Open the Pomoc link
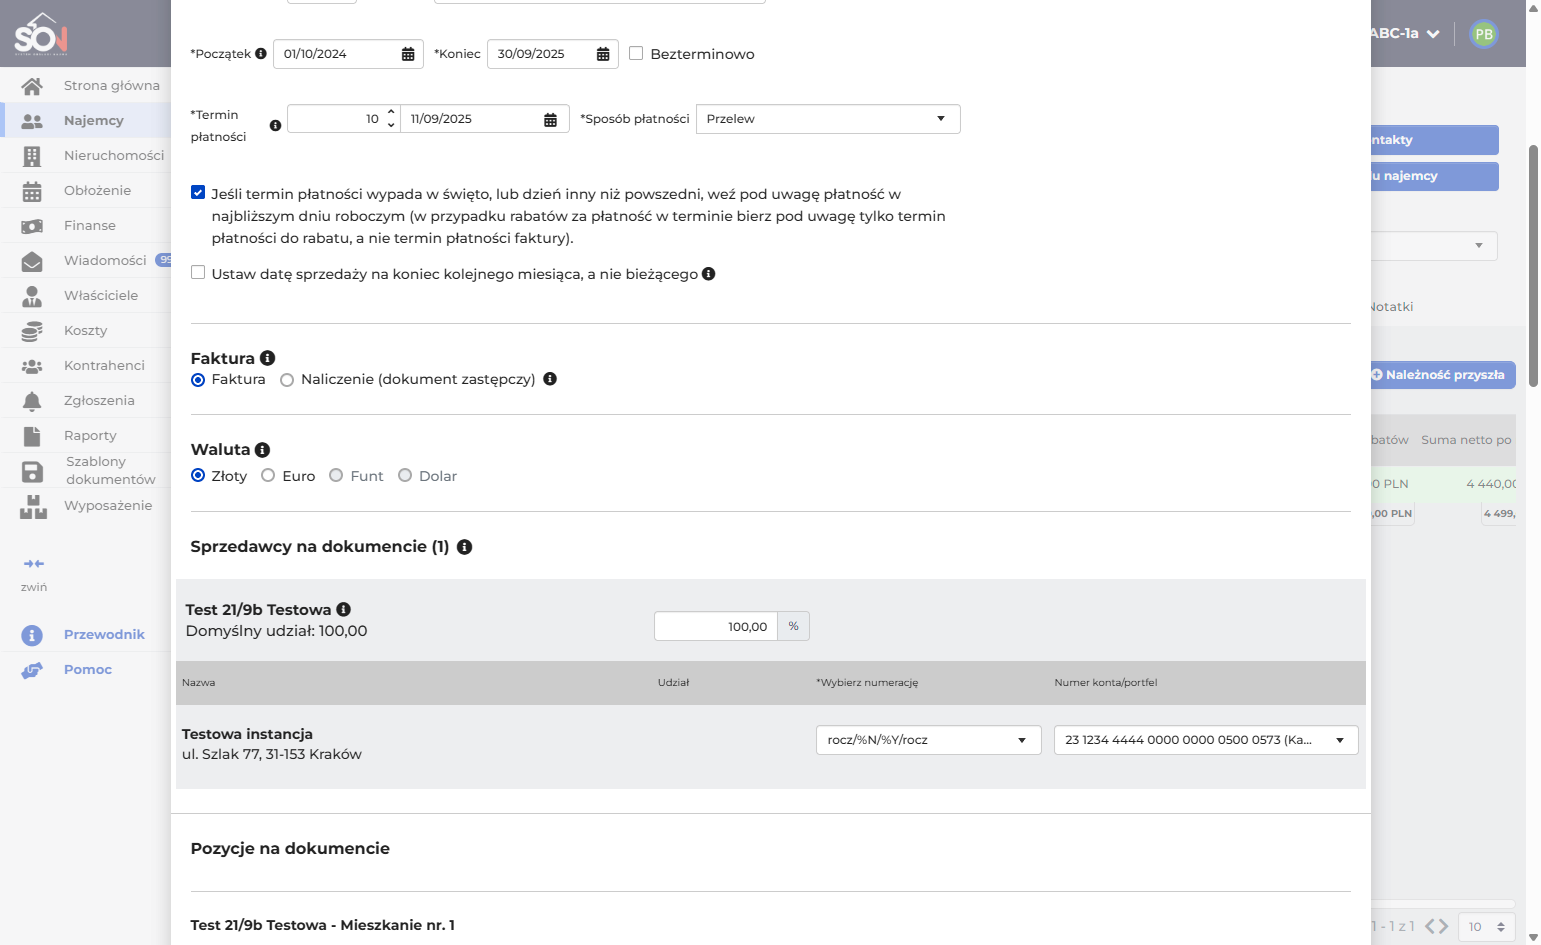This screenshot has height=945, width=1541. (x=88, y=670)
